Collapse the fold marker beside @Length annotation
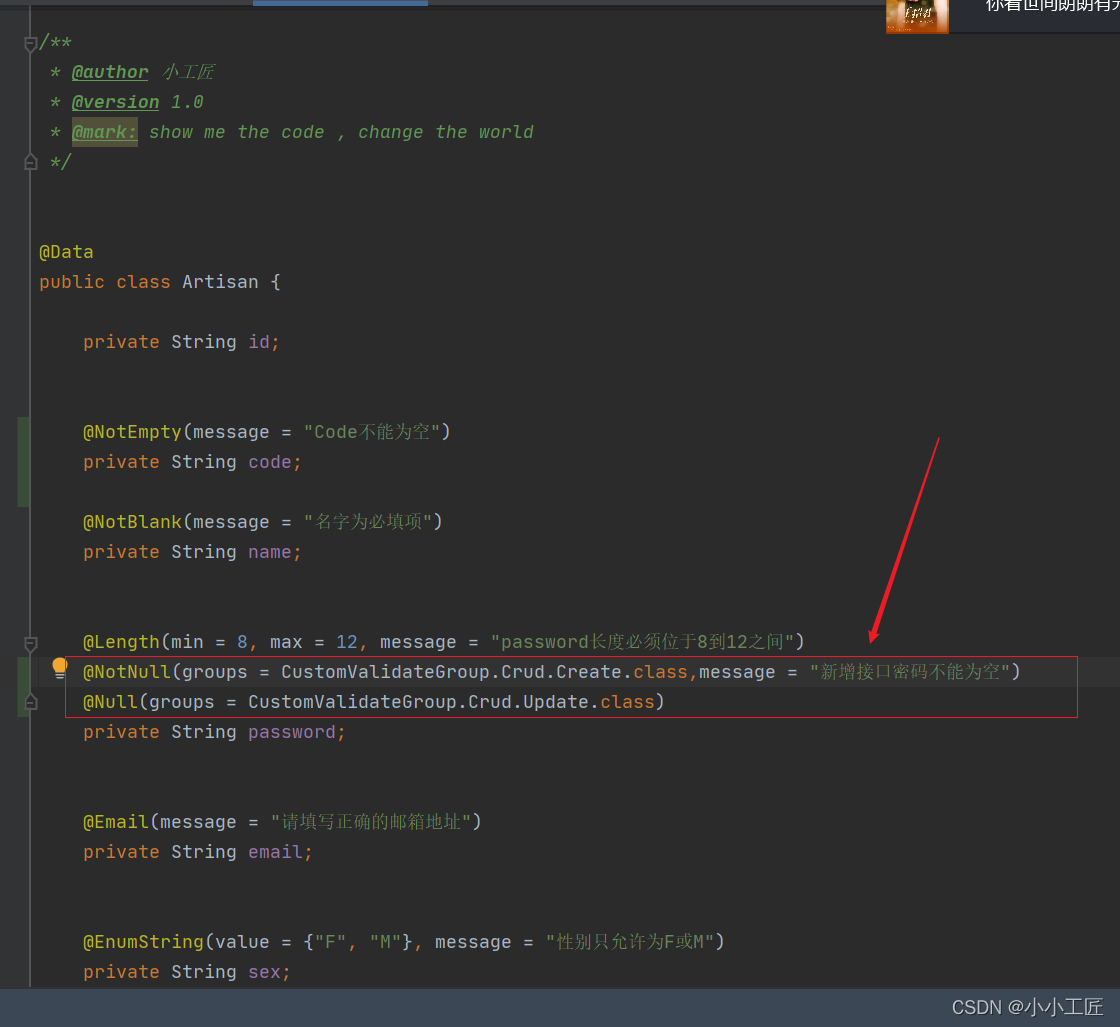This screenshot has height=1027, width=1120. pyautogui.click(x=30, y=643)
